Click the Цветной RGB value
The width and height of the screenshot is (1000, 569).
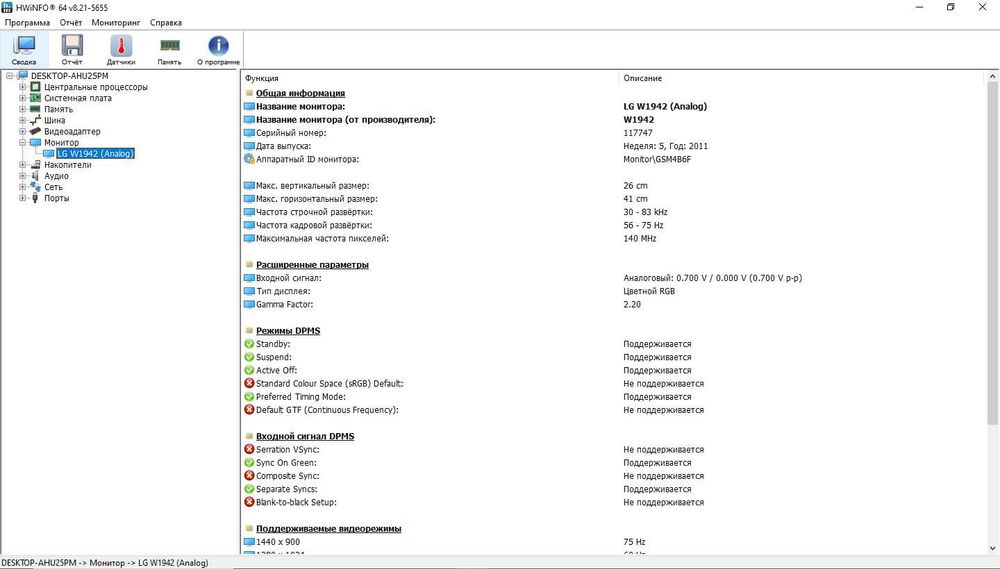649,291
